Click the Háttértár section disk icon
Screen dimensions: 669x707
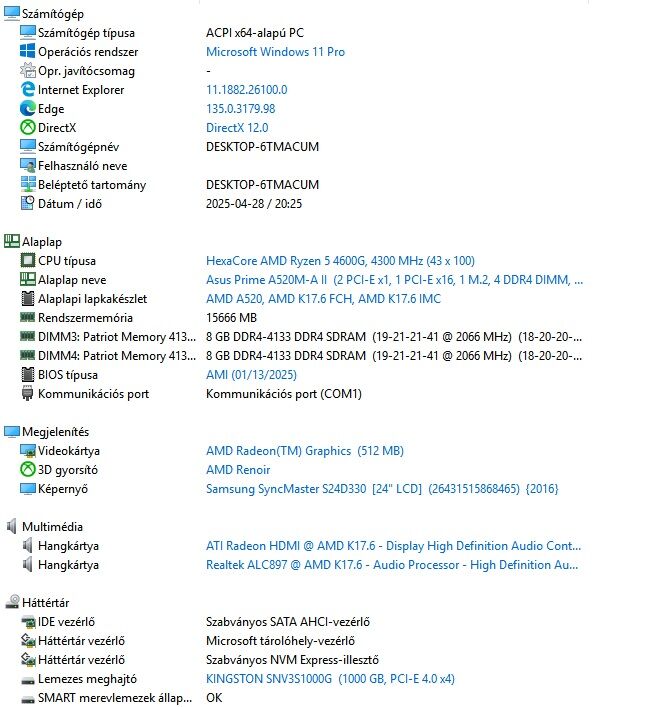click(x=12, y=602)
